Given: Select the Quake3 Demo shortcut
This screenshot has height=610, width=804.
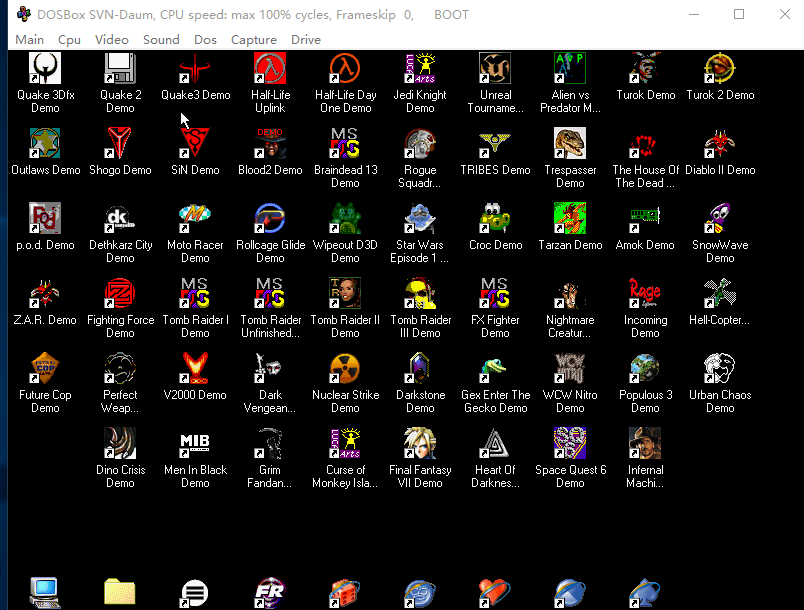Looking at the screenshot, I should [x=195, y=68].
